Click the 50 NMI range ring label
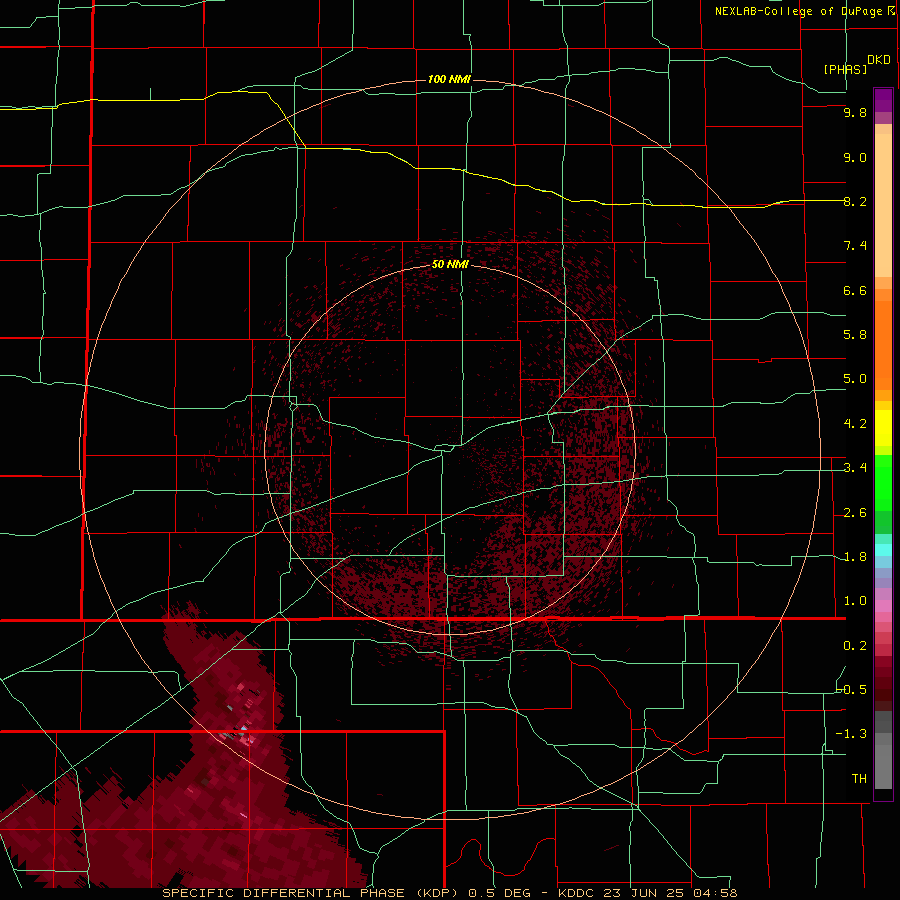 coord(450,265)
